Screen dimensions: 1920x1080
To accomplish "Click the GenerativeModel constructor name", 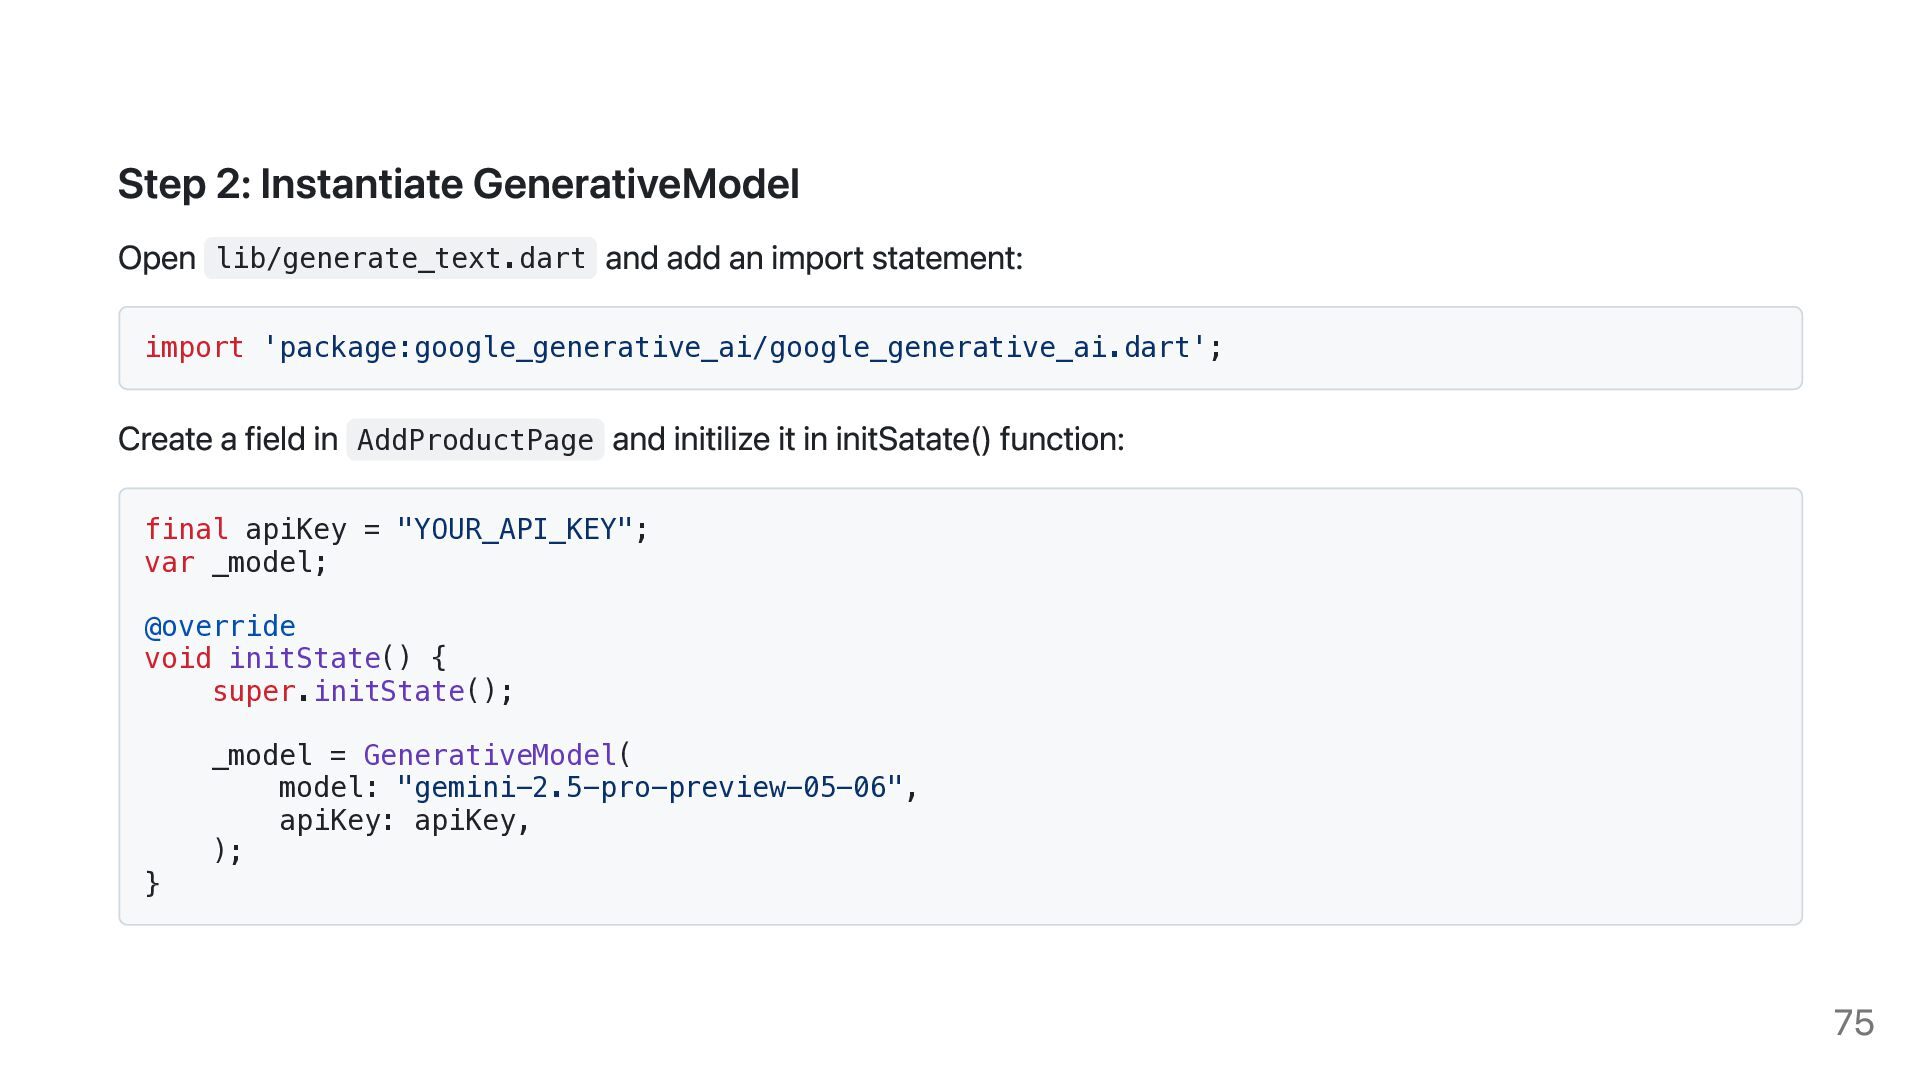I will [x=489, y=755].
